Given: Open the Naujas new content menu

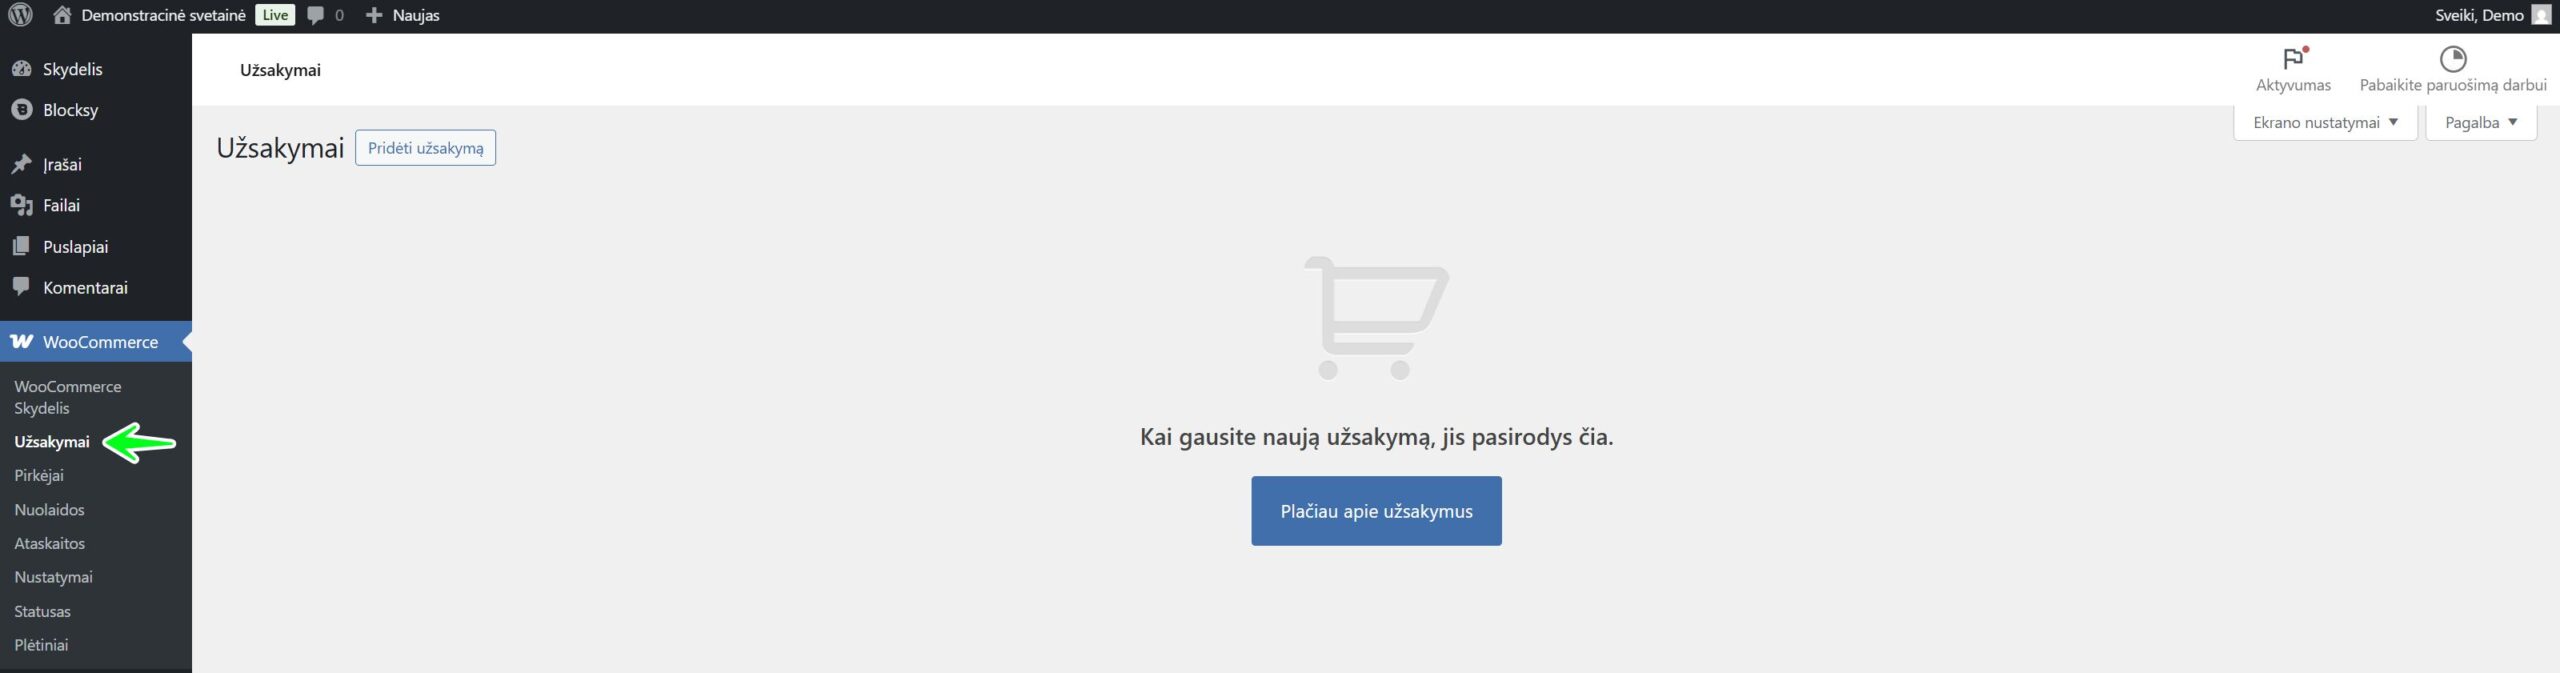Looking at the screenshot, I should tap(403, 15).
